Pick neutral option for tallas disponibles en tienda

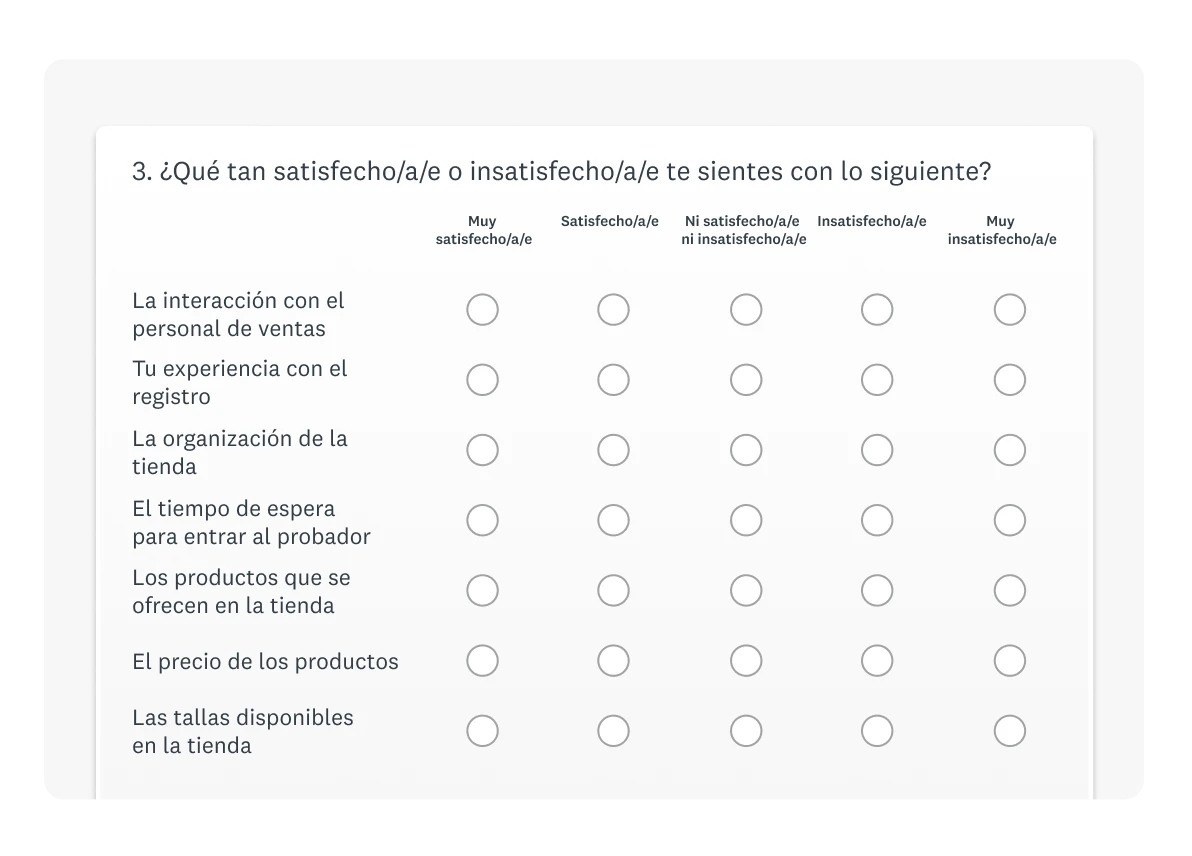pos(745,731)
